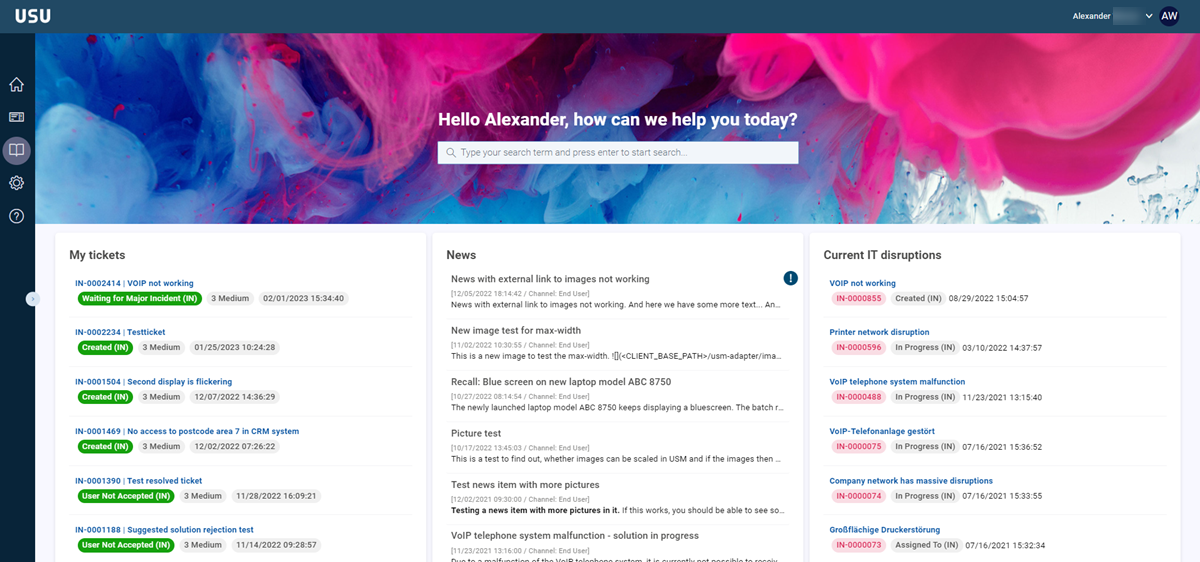Click the timestamp 03/10/2022 14:37:57

1002,347
